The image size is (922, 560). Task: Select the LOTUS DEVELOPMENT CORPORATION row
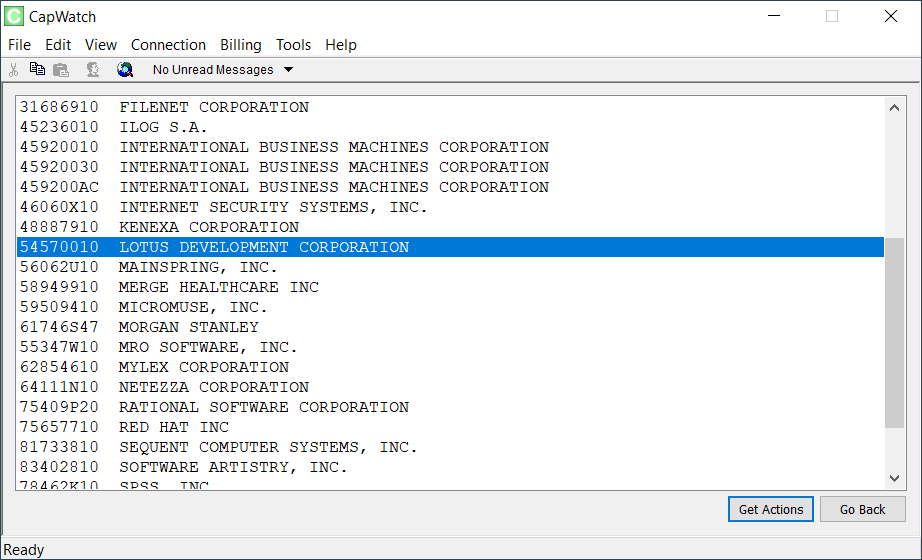pyautogui.click(x=450, y=247)
